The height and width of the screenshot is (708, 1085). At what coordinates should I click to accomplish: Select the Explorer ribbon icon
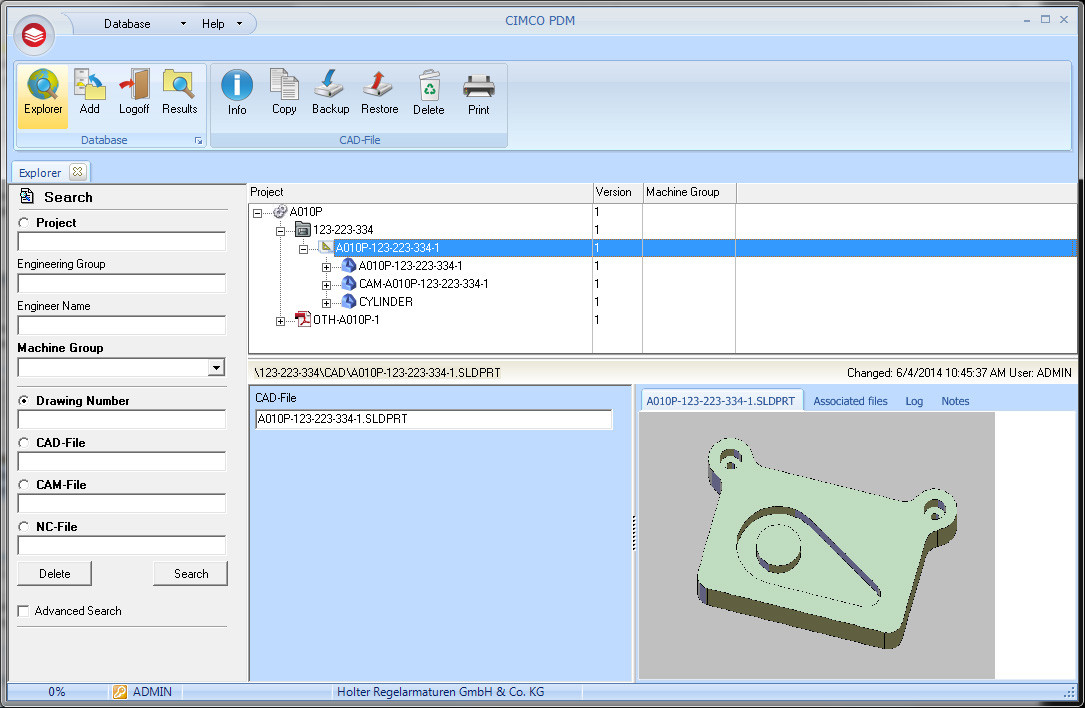coord(43,85)
